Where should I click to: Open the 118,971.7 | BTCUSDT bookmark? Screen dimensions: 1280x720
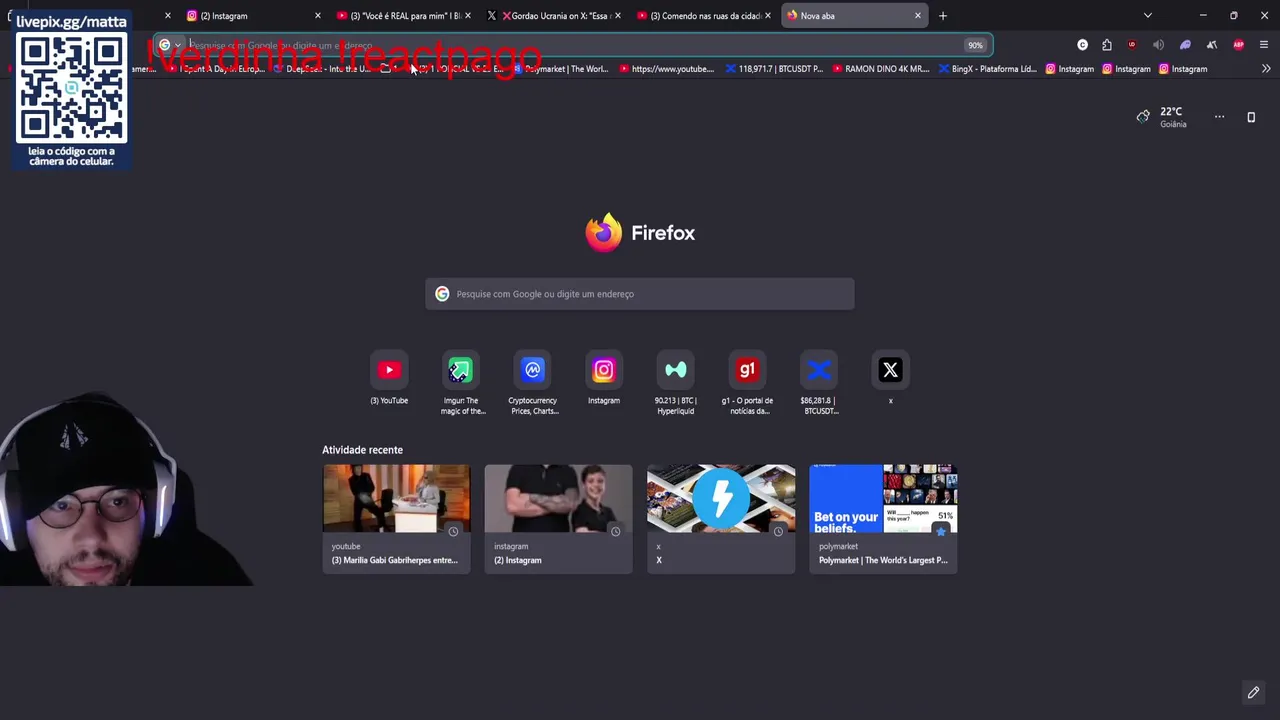tap(774, 69)
